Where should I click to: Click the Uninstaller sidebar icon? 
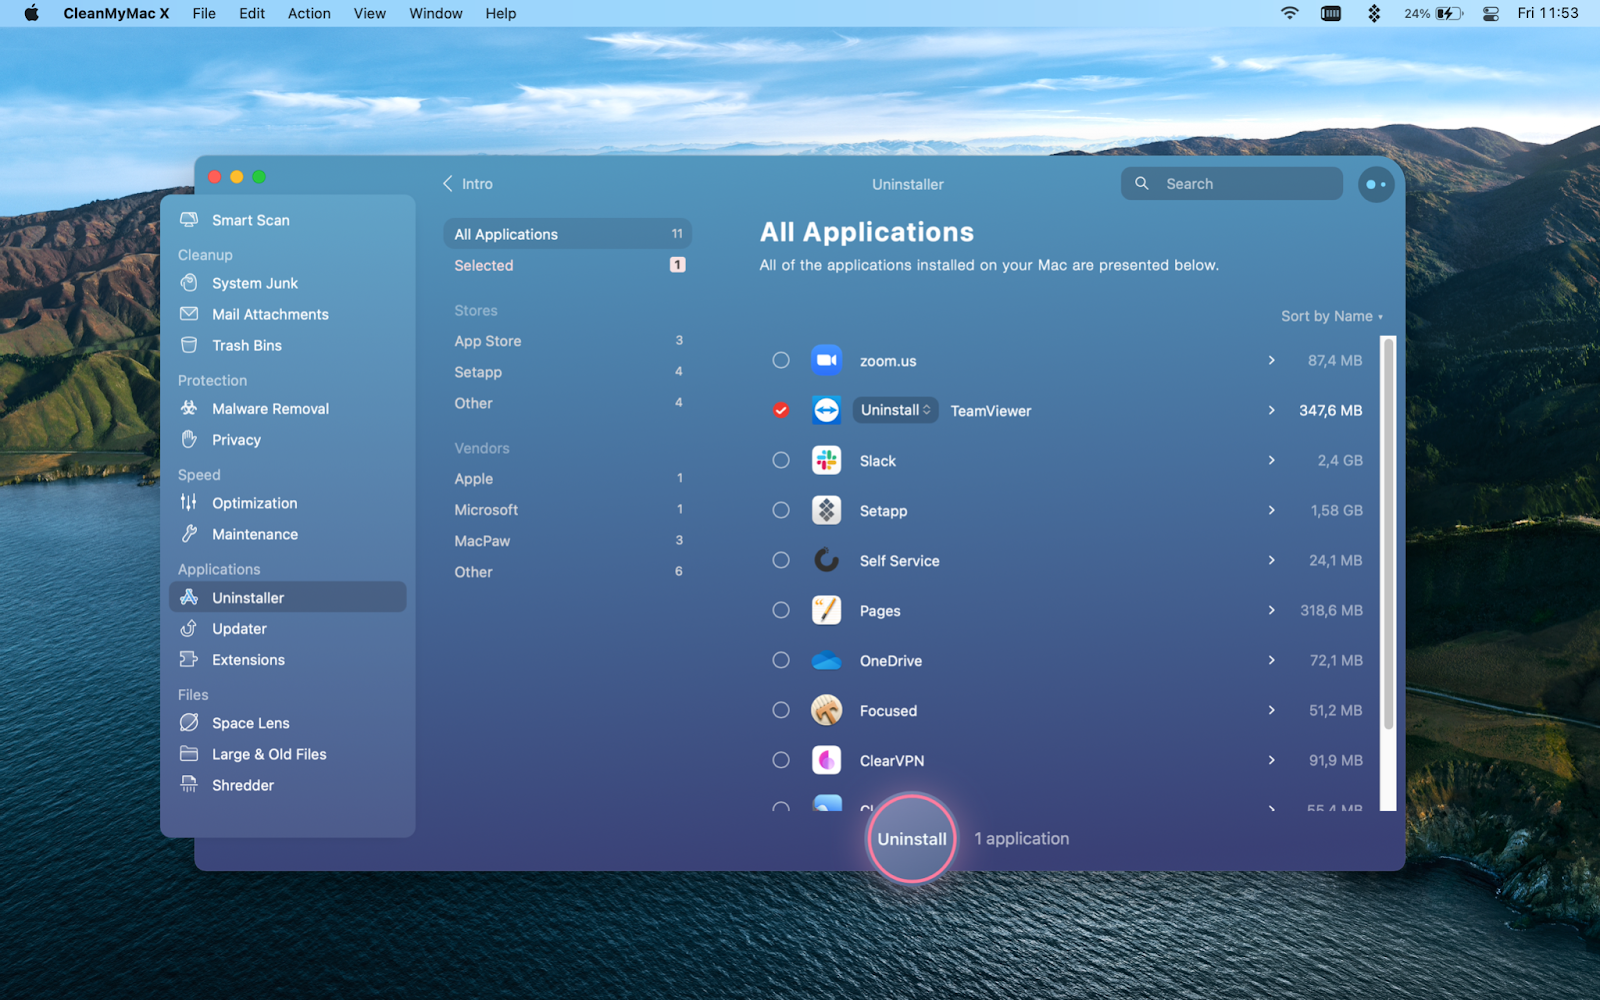click(x=189, y=597)
